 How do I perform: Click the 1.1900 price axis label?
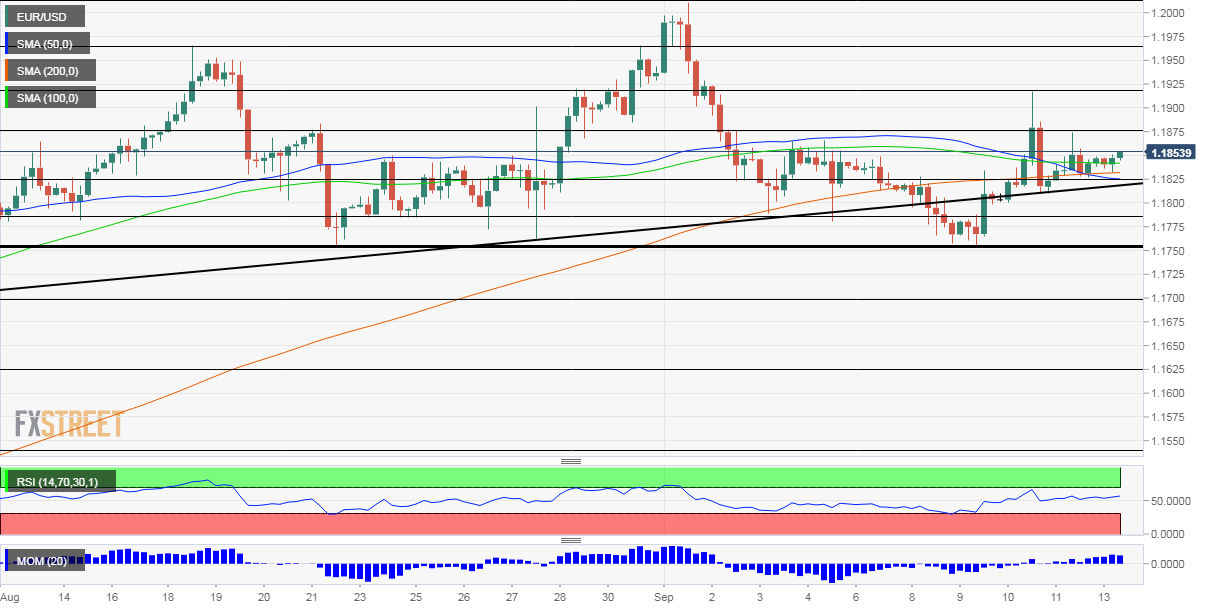pyautogui.click(x=1167, y=108)
